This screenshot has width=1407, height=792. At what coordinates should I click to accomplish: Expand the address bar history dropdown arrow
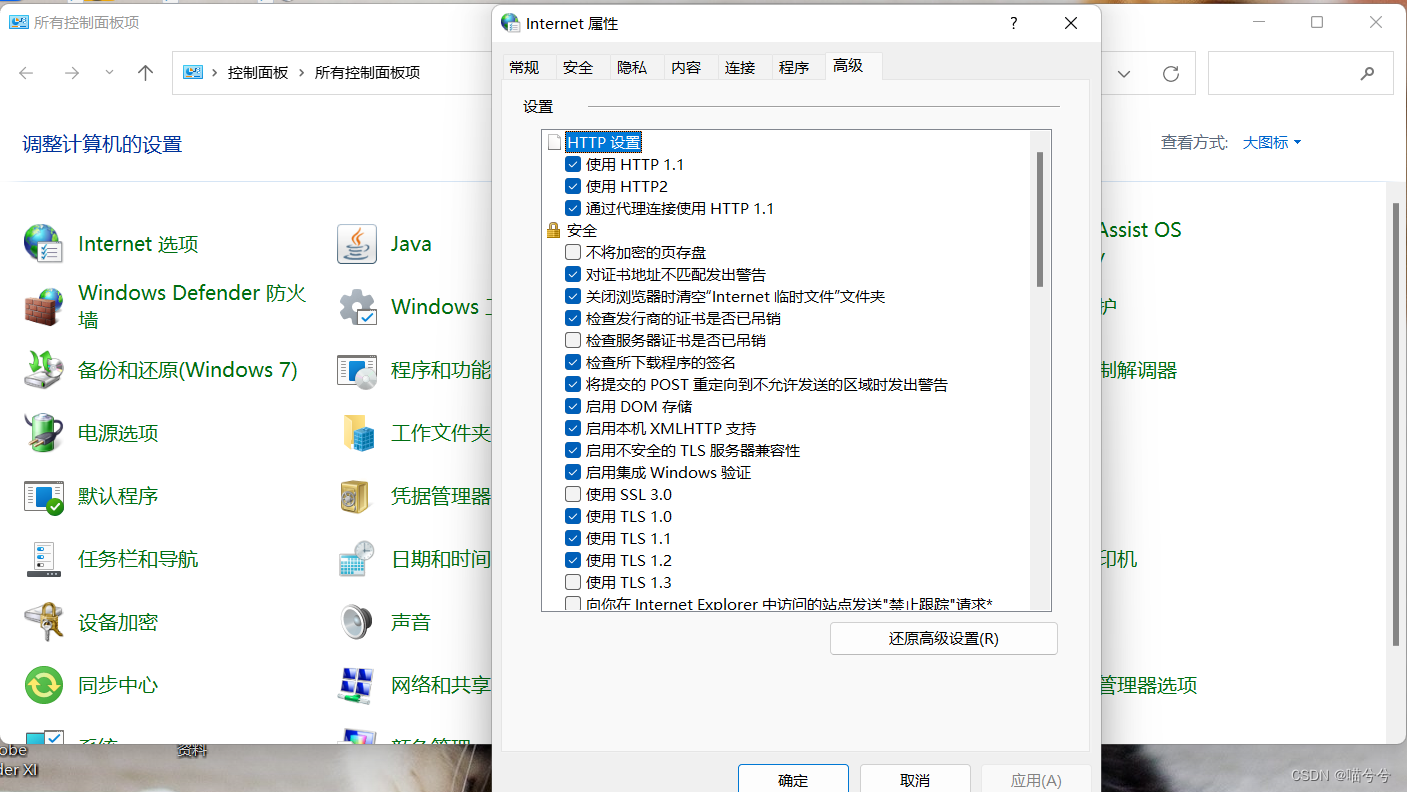point(1124,74)
